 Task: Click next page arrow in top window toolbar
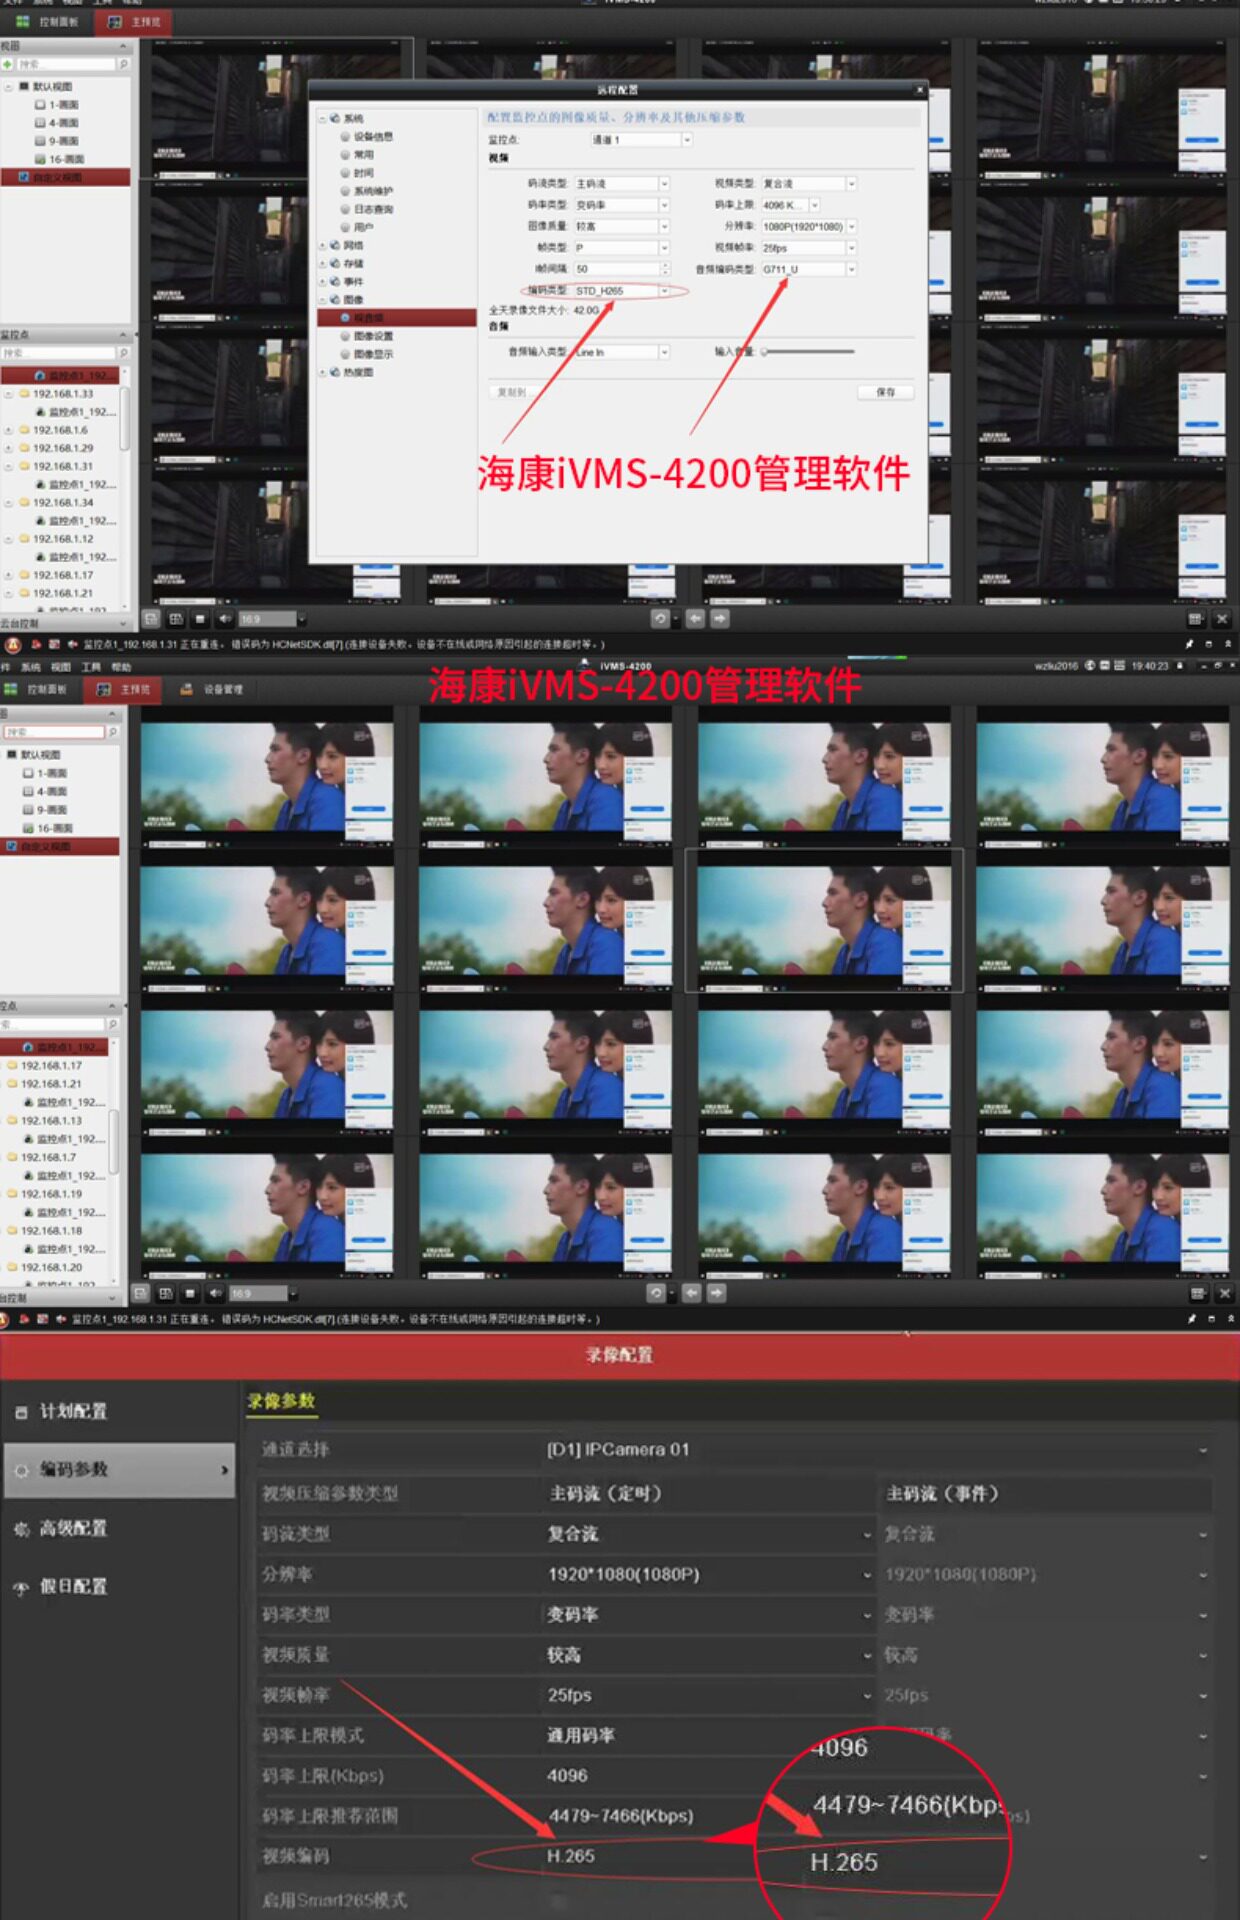720,619
